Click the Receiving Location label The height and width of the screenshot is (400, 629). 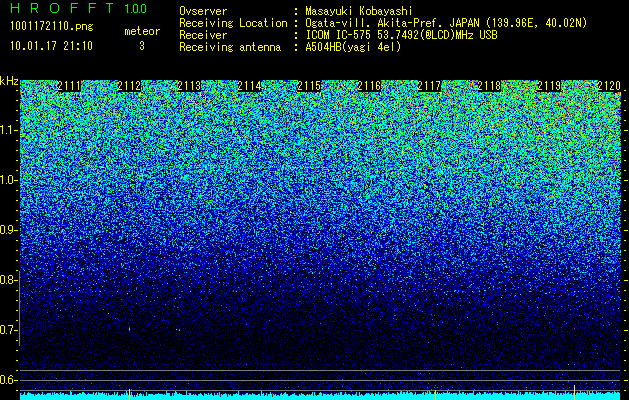(233, 23)
